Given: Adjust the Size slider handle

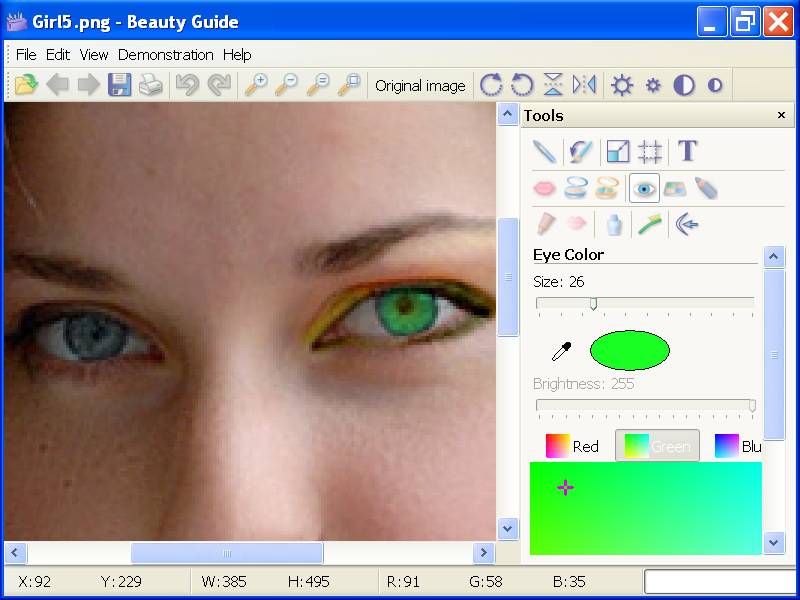Looking at the screenshot, I should pyautogui.click(x=593, y=304).
